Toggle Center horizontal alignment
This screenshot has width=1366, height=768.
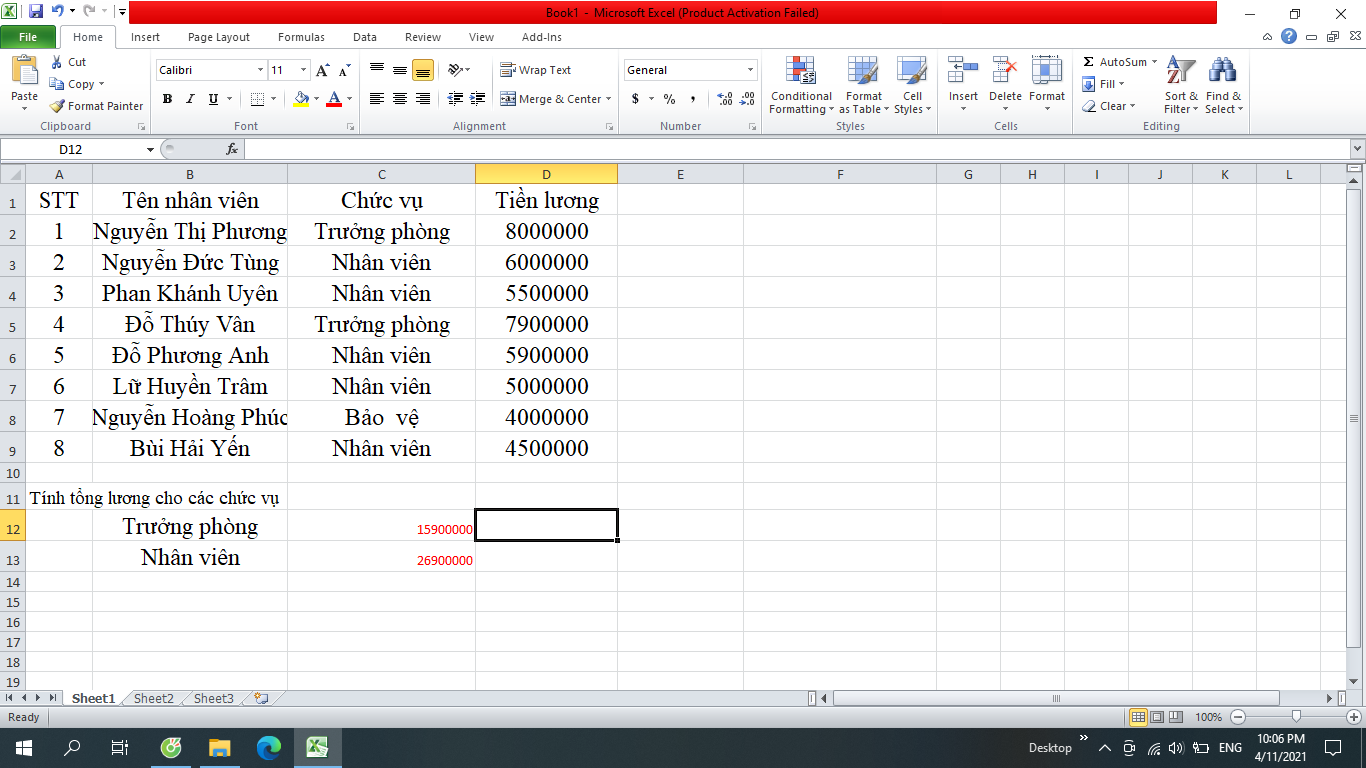400,99
